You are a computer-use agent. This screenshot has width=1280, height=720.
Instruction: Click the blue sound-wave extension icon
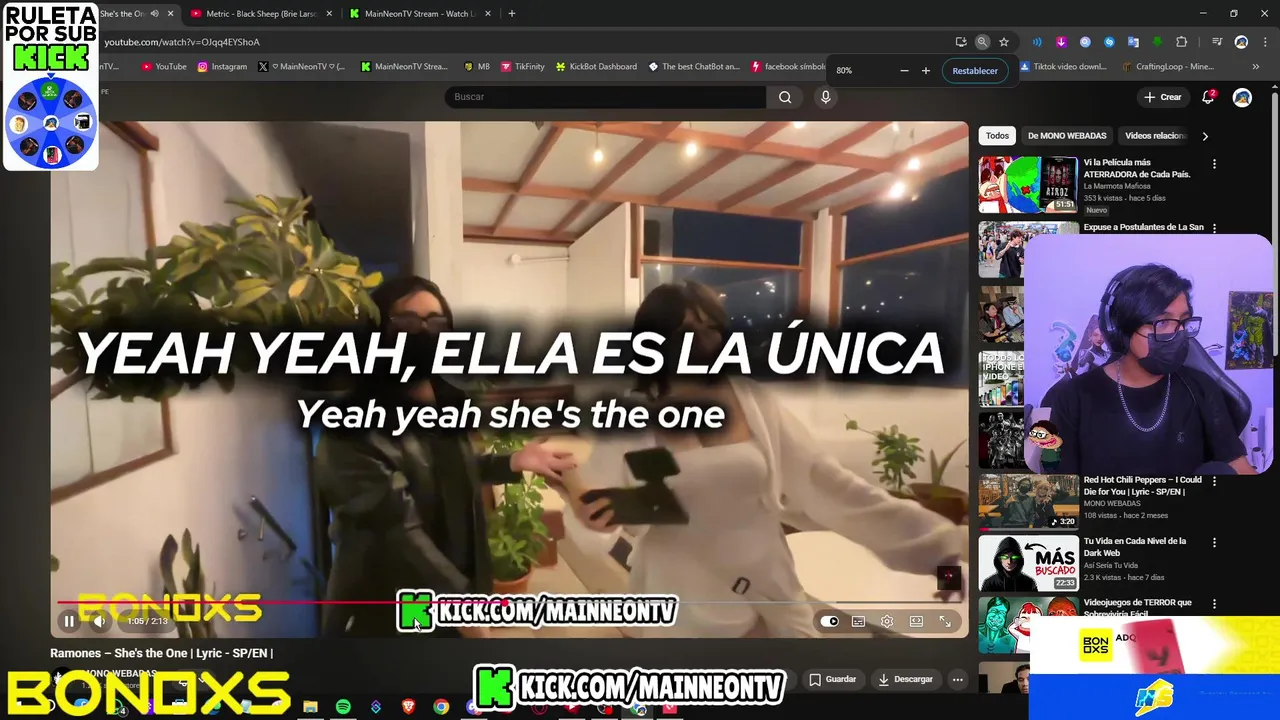point(1037,42)
